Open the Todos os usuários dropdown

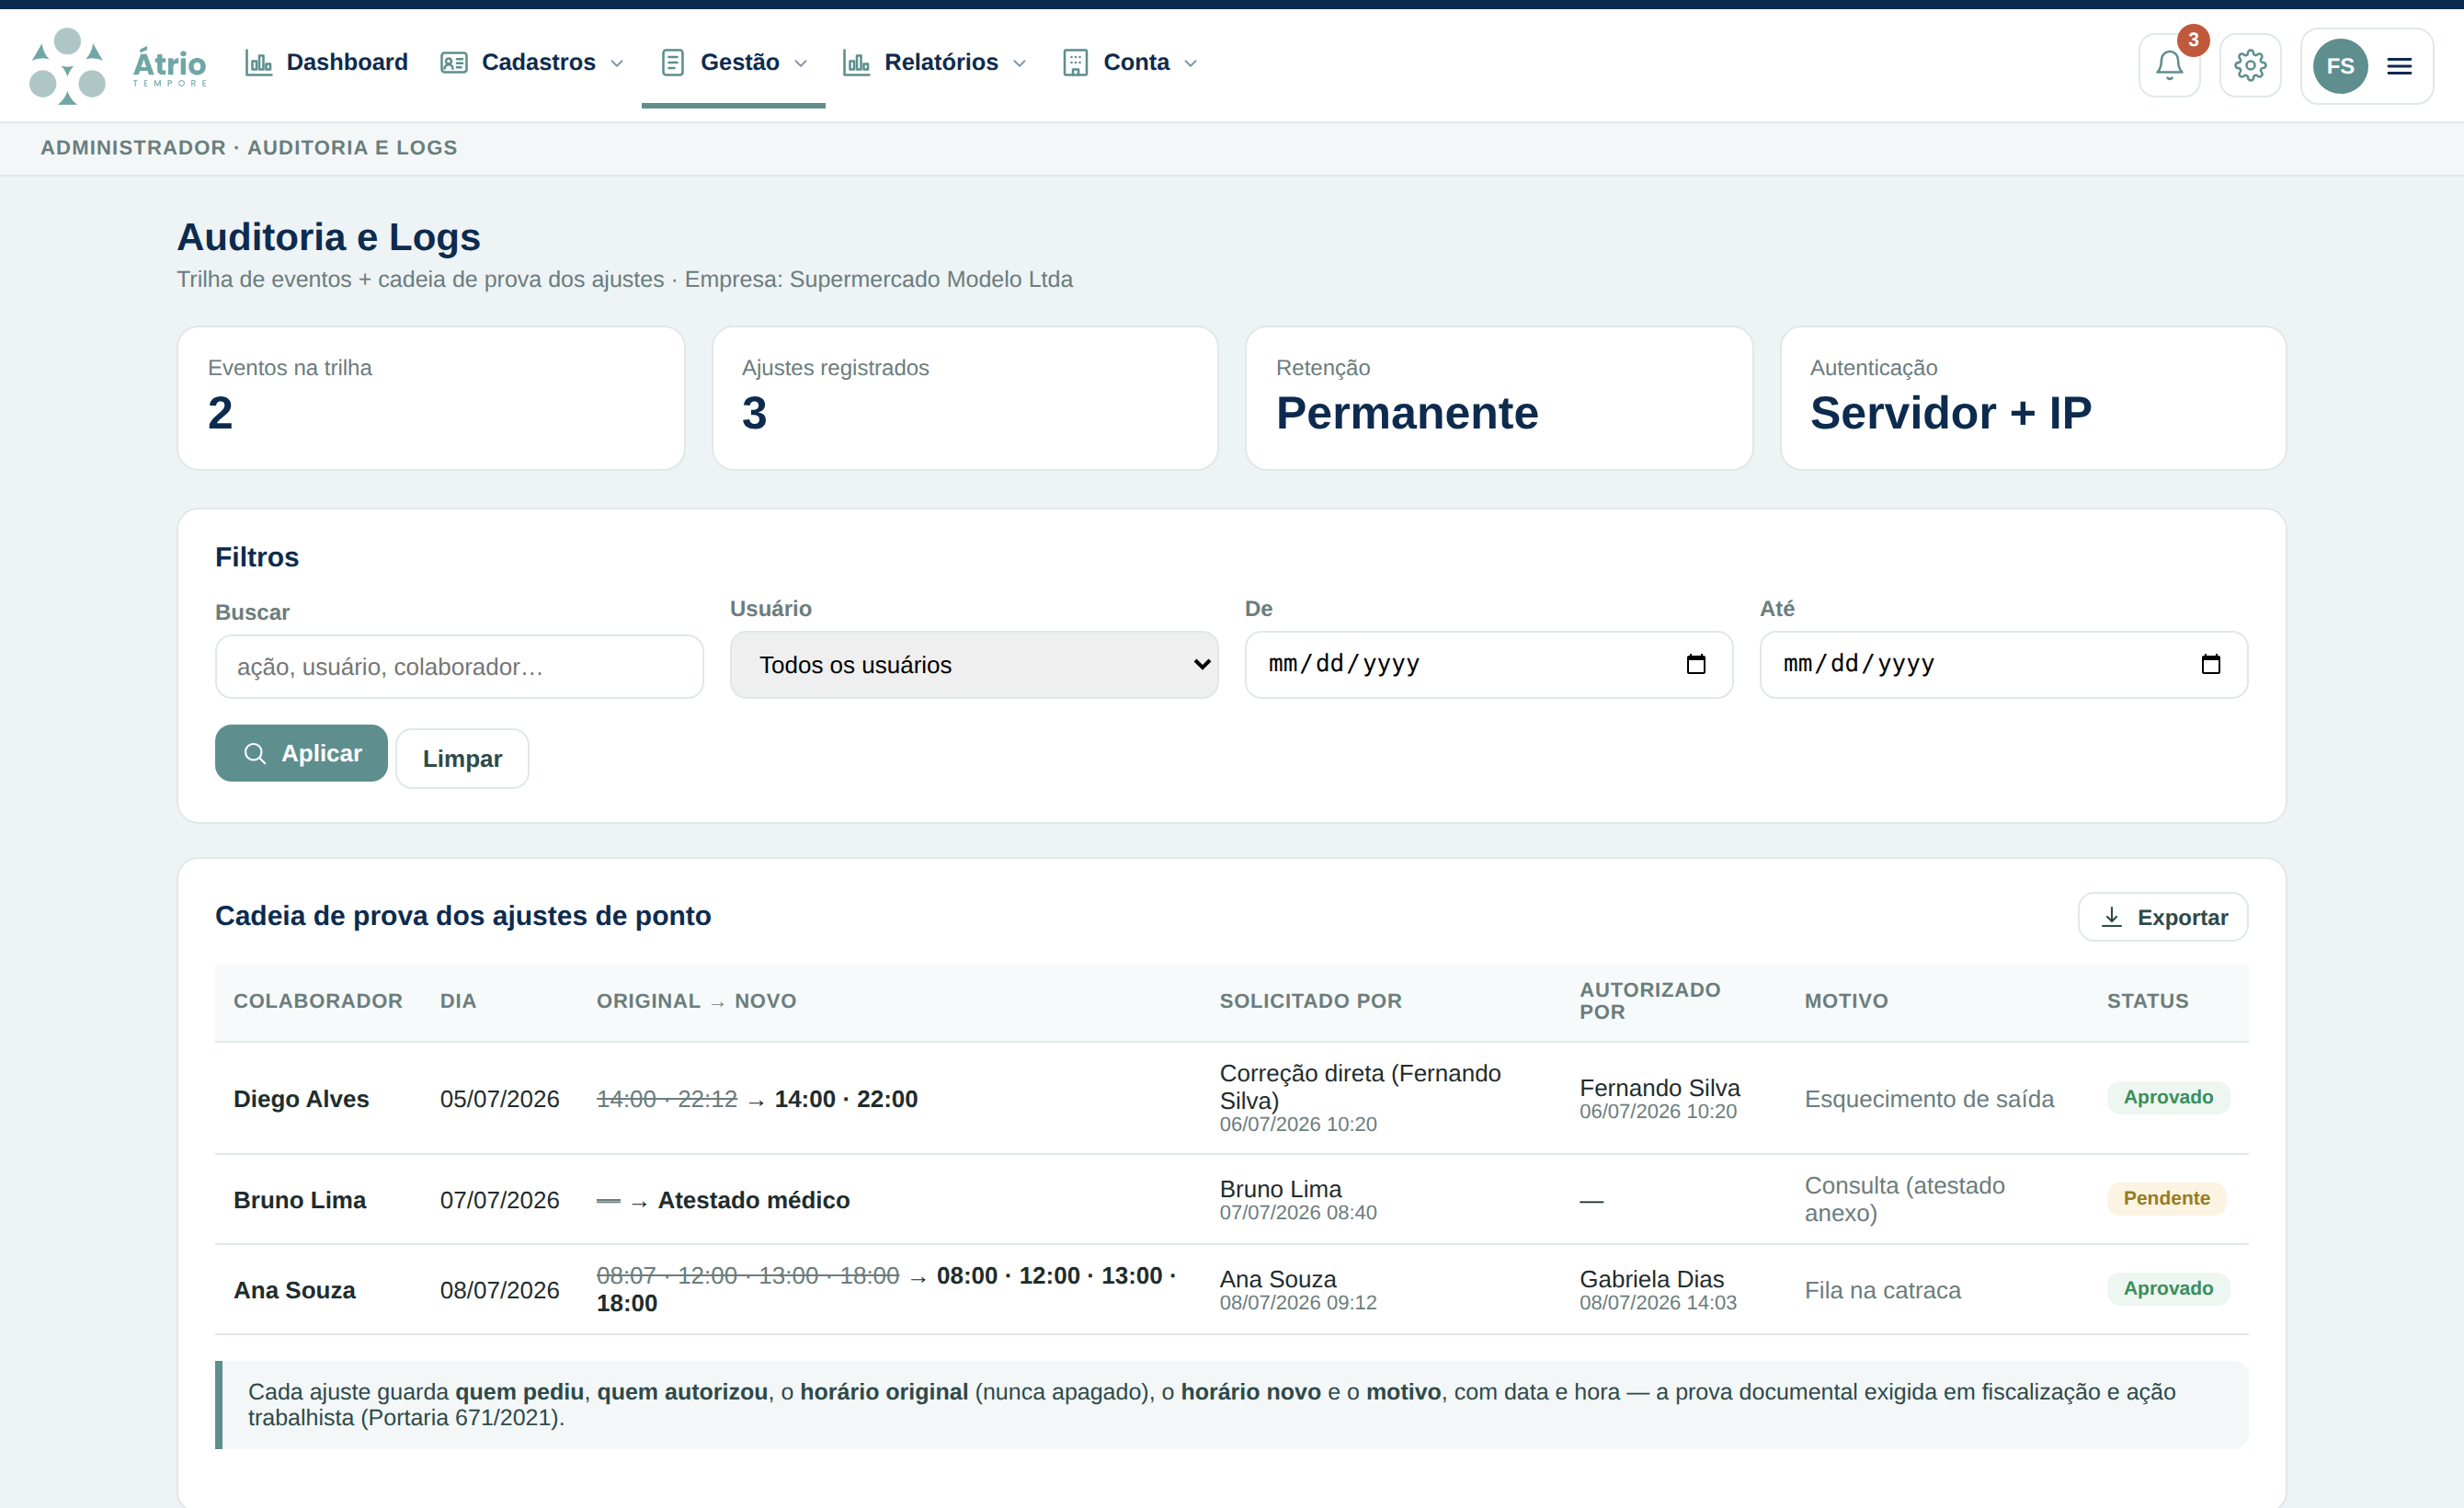coord(973,665)
